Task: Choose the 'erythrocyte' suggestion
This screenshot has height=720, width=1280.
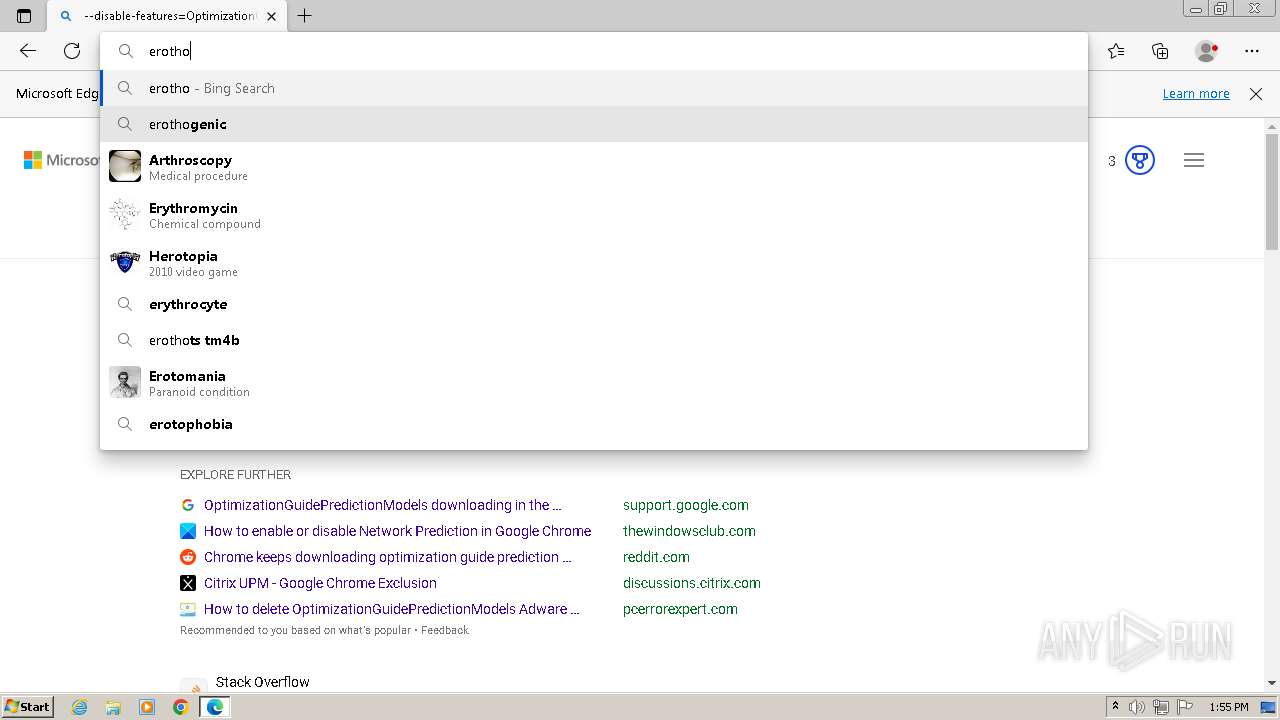Action: (594, 304)
